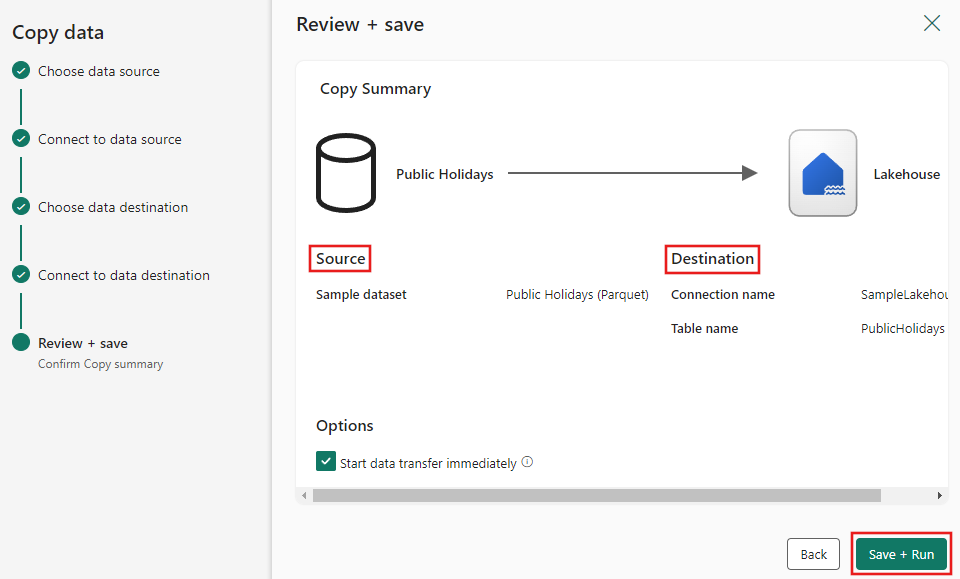Click the checkmark beside Choose data destination
Screen dimensions: 960x579
pyautogui.click(x=21, y=207)
